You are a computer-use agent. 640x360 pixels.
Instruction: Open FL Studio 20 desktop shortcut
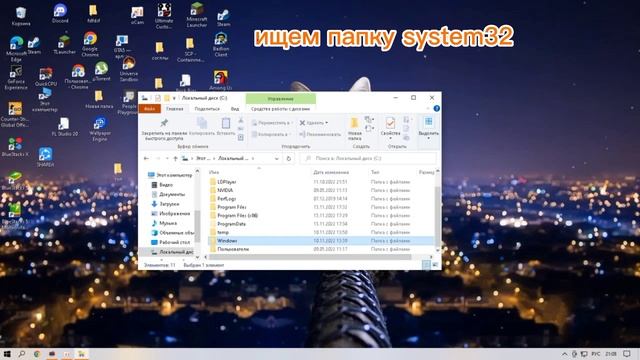click(64, 127)
